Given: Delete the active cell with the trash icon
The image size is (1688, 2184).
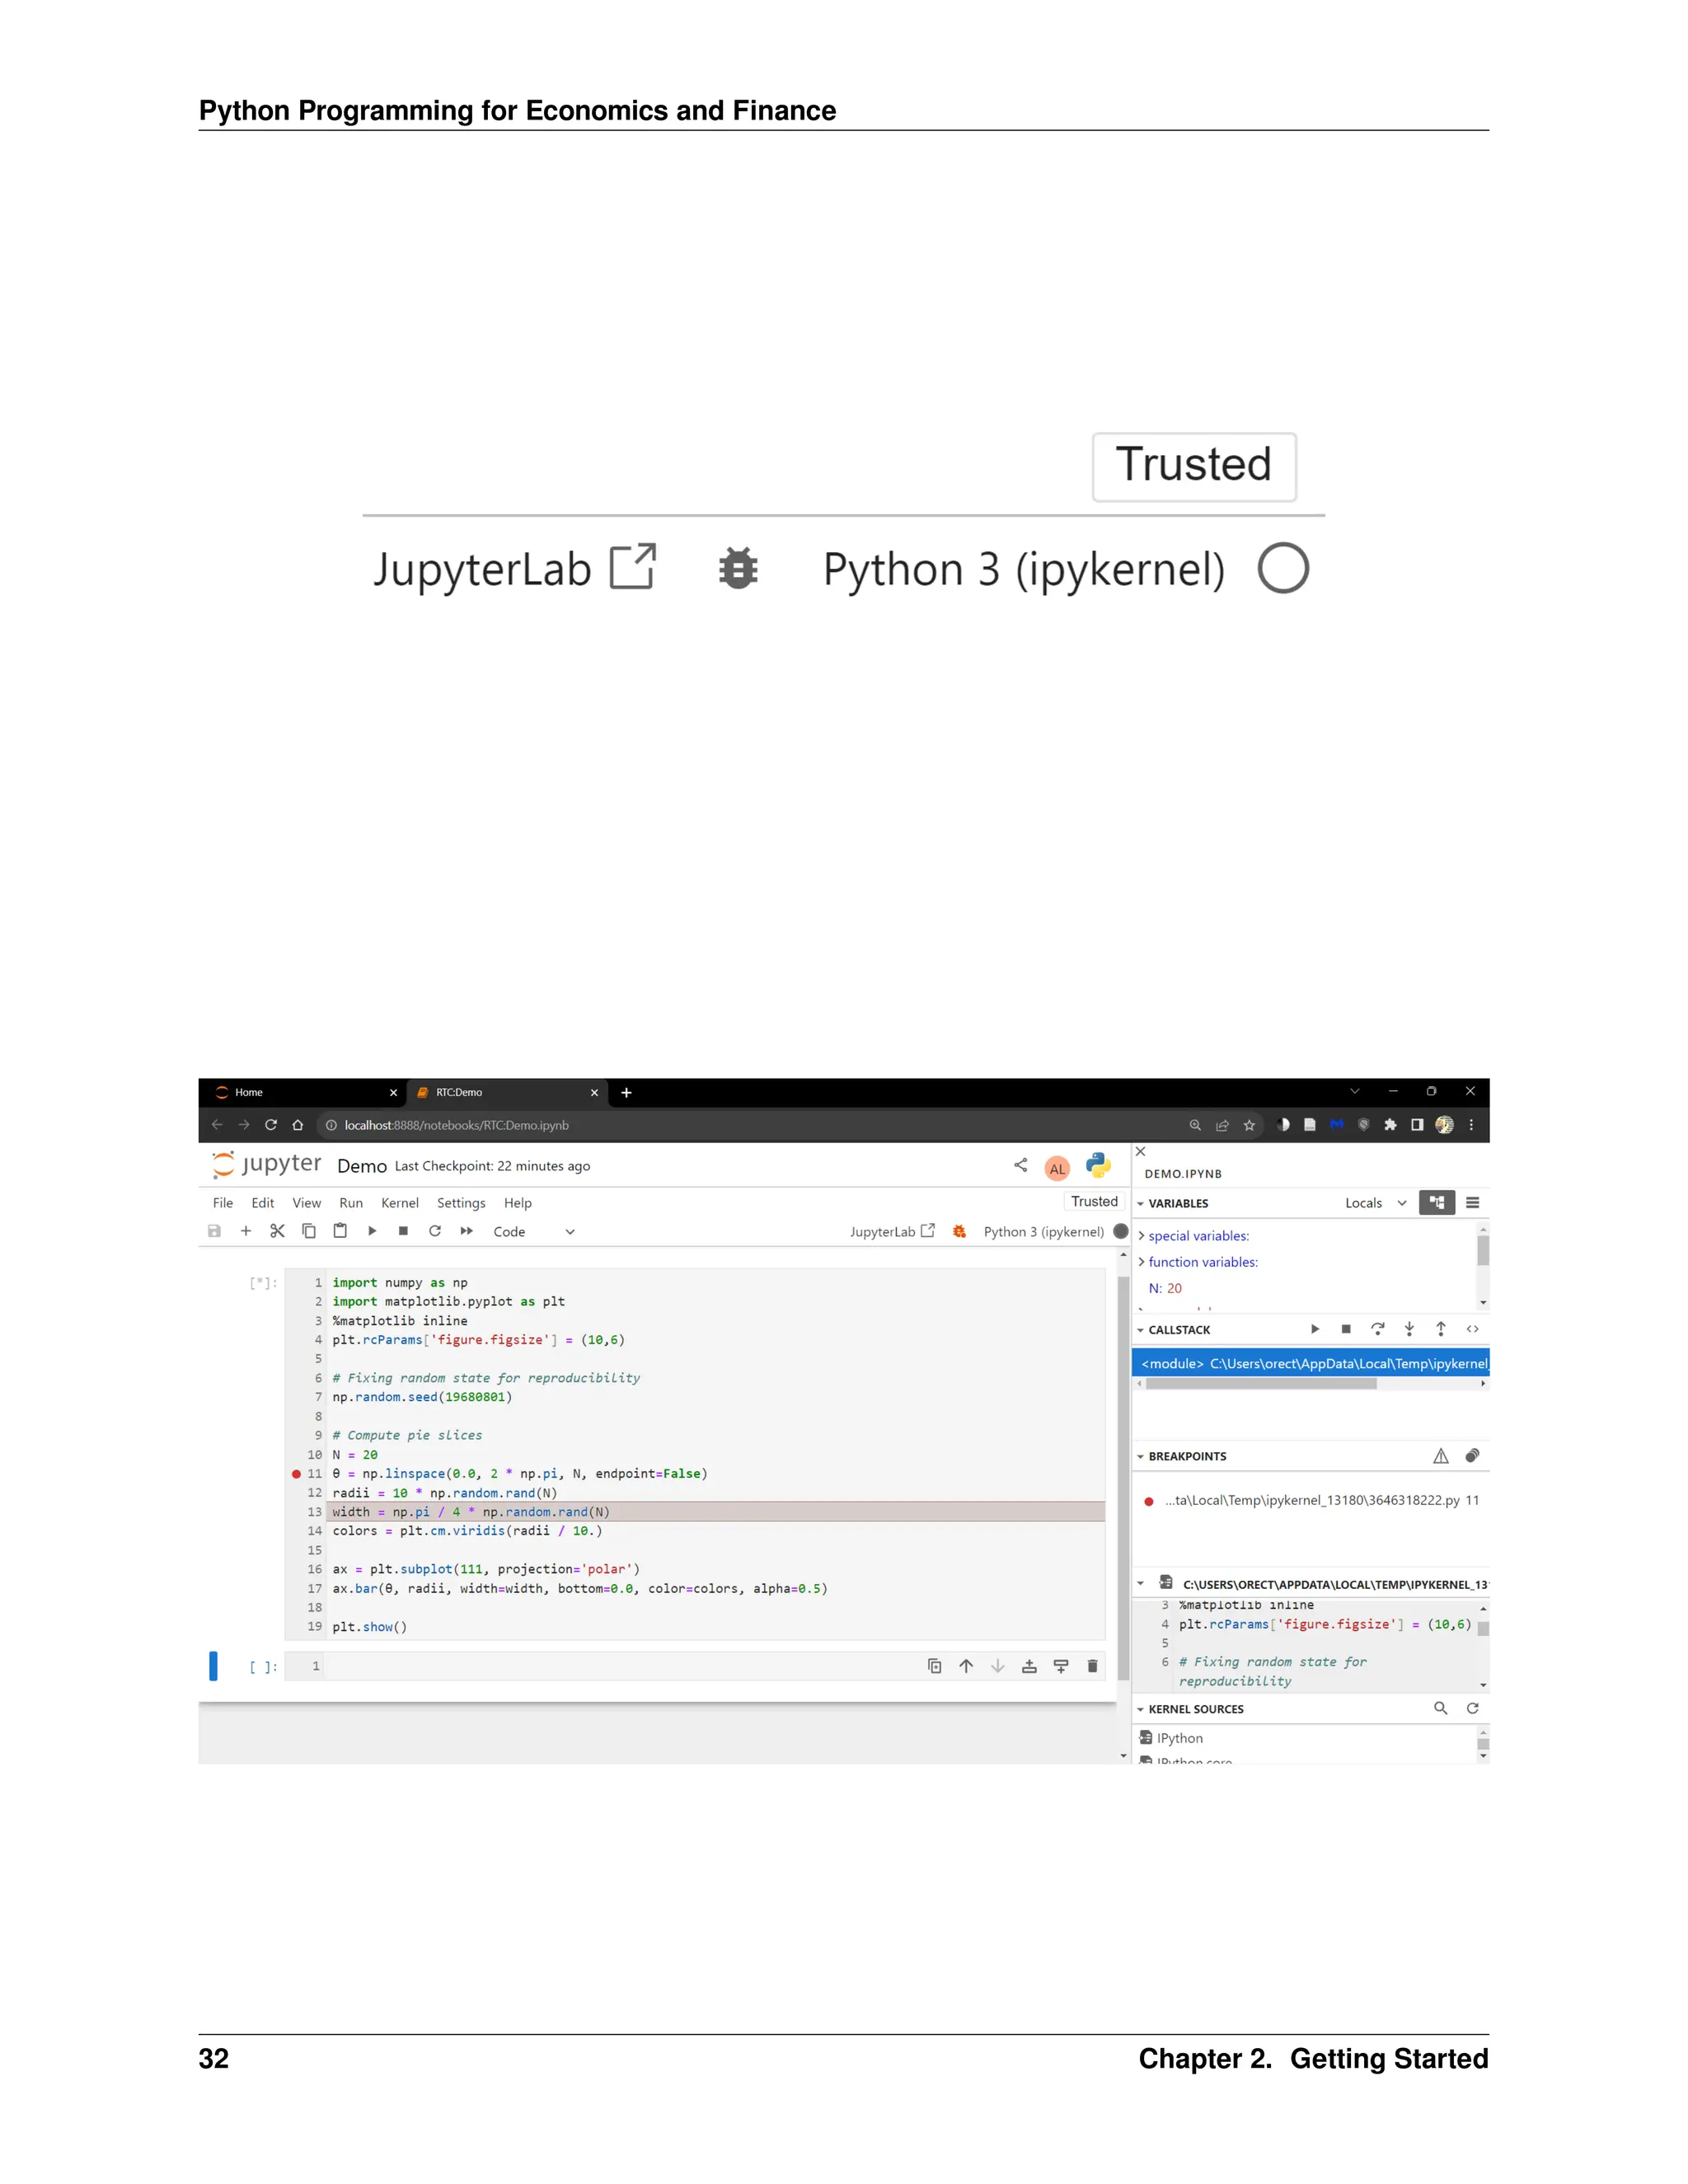Looking at the screenshot, I should click(1092, 1666).
